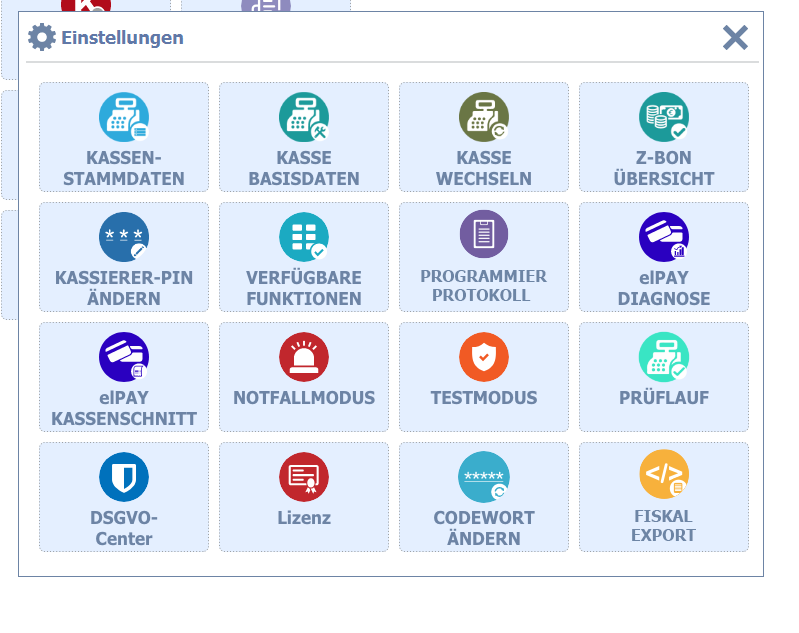This screenshot has height=633, width=799.
Task: Open elPAY Kassenschnitt icon
Action: click(124, 357)
